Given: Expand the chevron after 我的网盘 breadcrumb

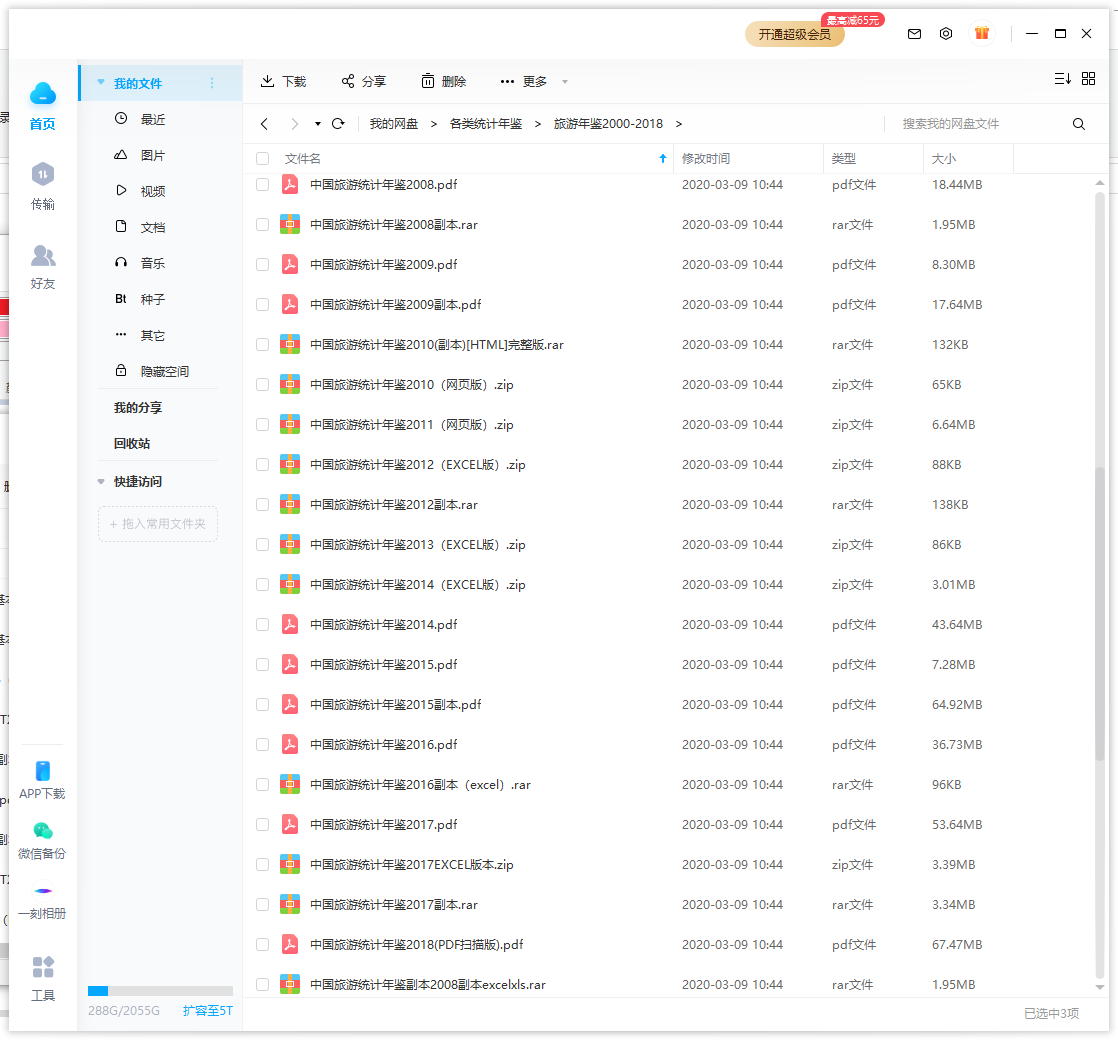Looking at the screenshot, I should coord(434,124).
